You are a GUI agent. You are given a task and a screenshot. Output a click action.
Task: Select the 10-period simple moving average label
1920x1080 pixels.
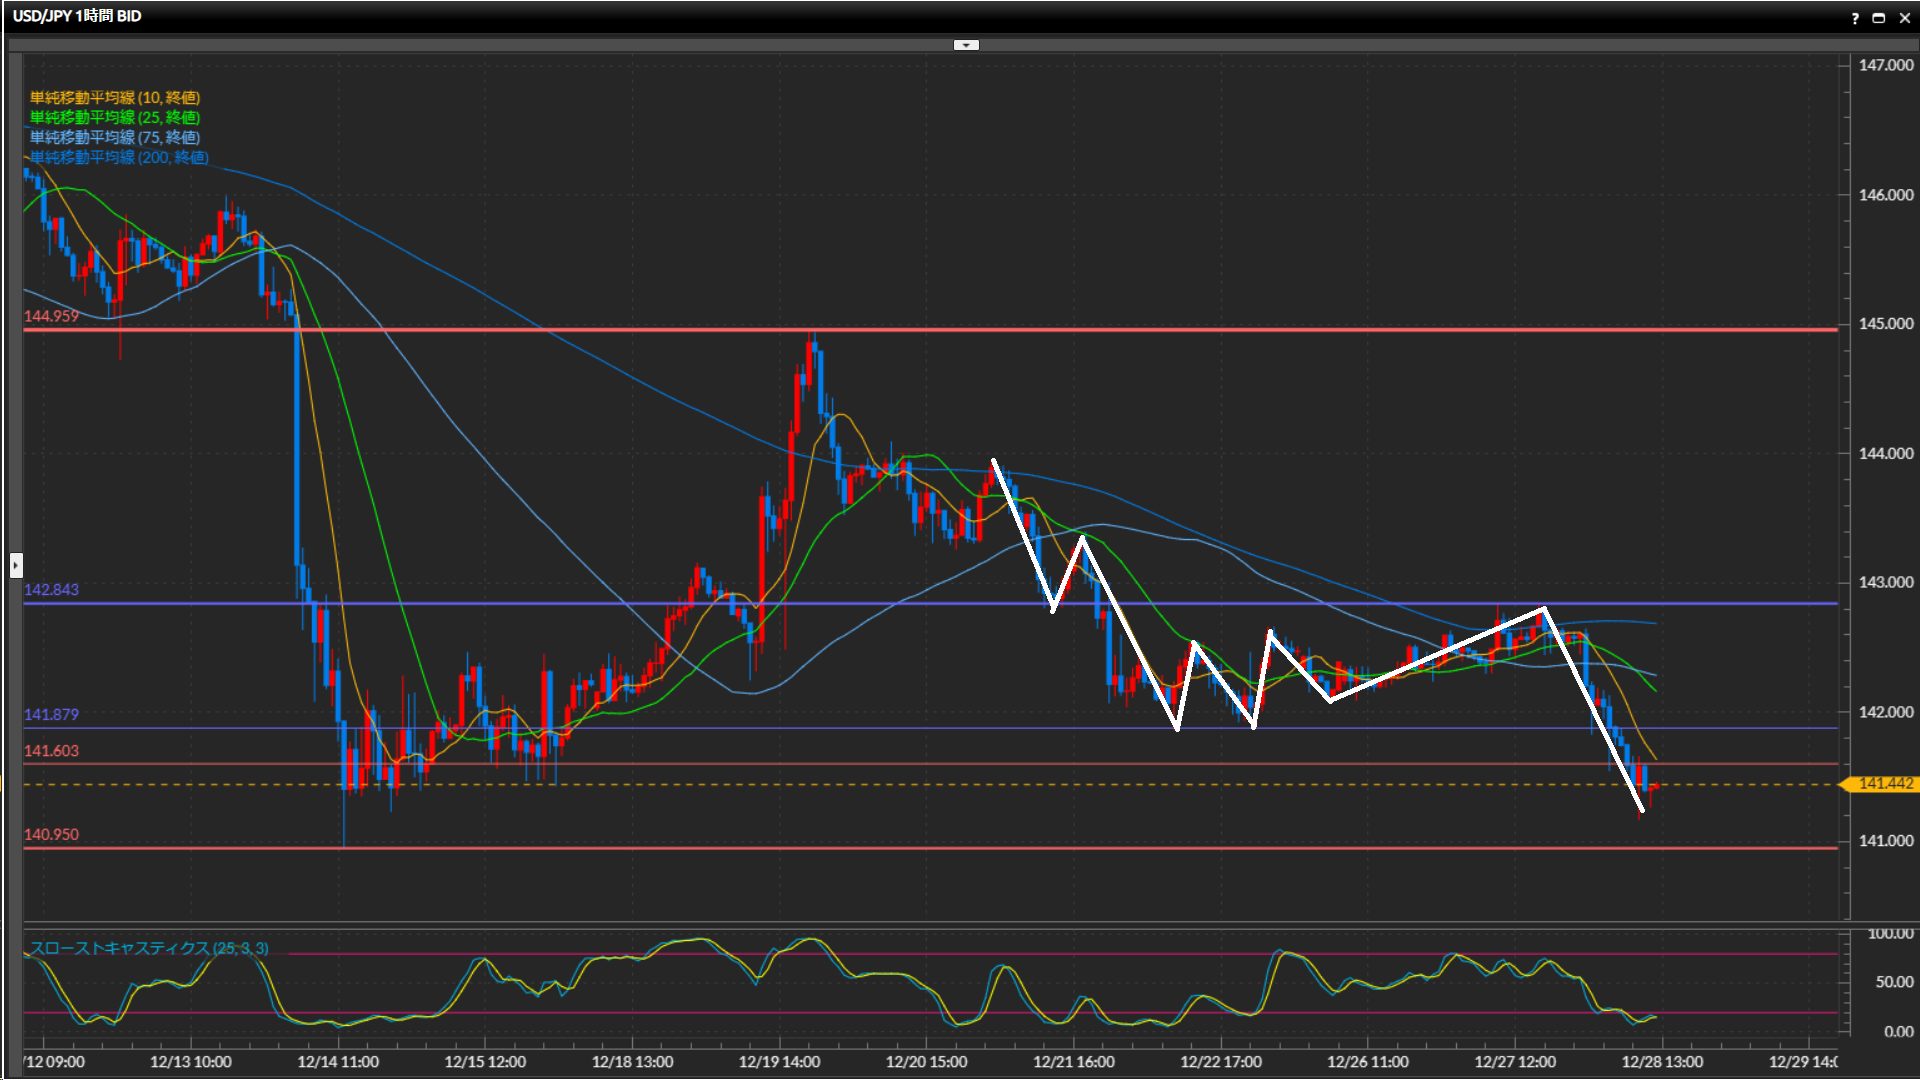[114, 97]
